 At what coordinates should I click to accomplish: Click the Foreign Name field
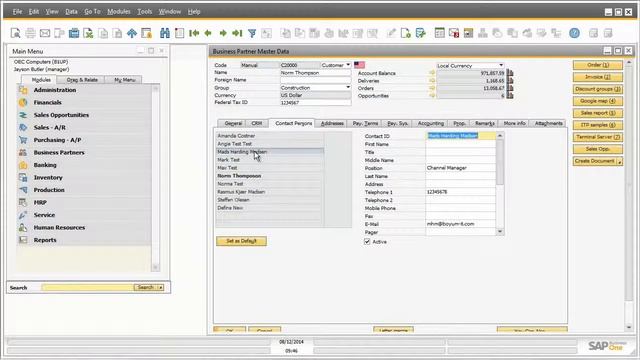[x=316, y=80]
